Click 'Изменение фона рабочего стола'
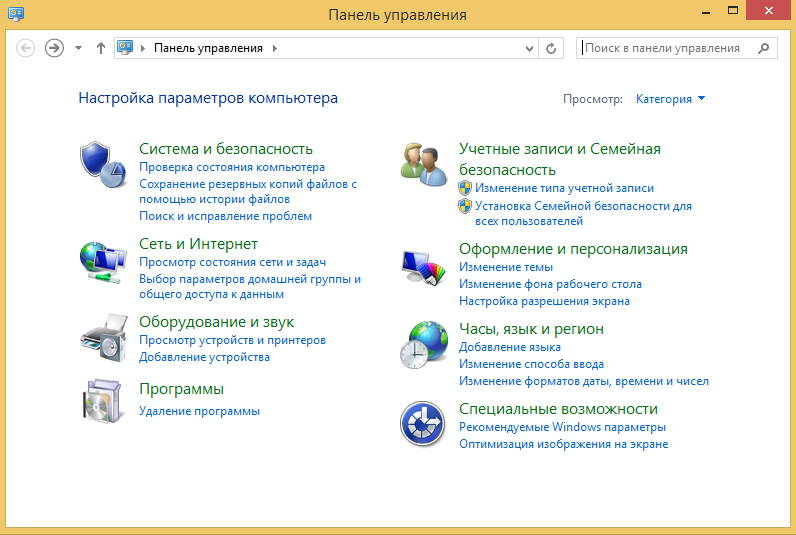The image size is (796, 535). point(550,284)
